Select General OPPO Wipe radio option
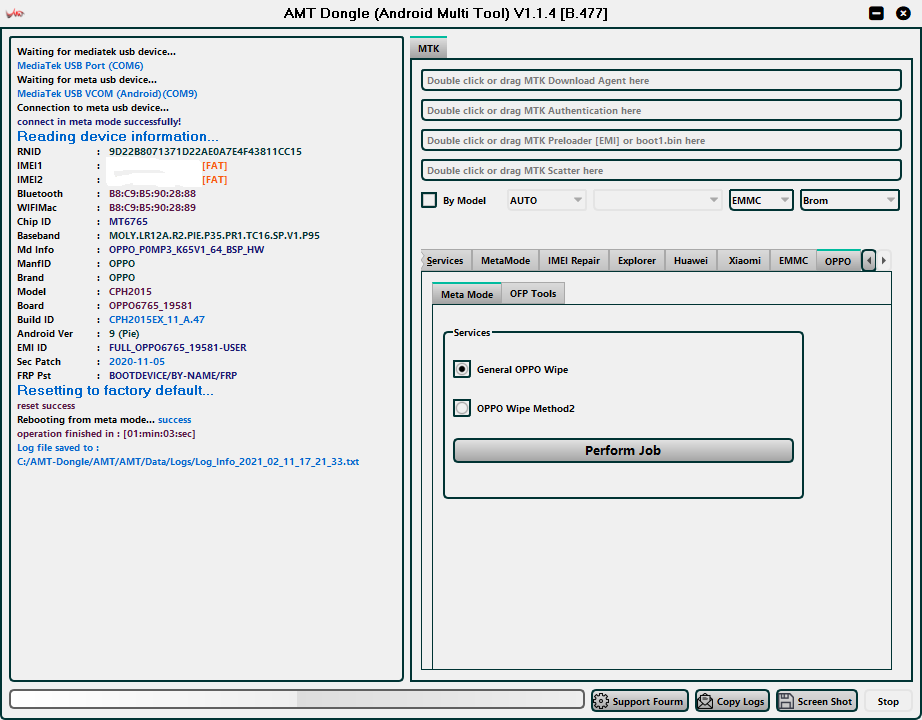Image resolution: width=922 pixels, height=720 pixels. pos(462,369)
